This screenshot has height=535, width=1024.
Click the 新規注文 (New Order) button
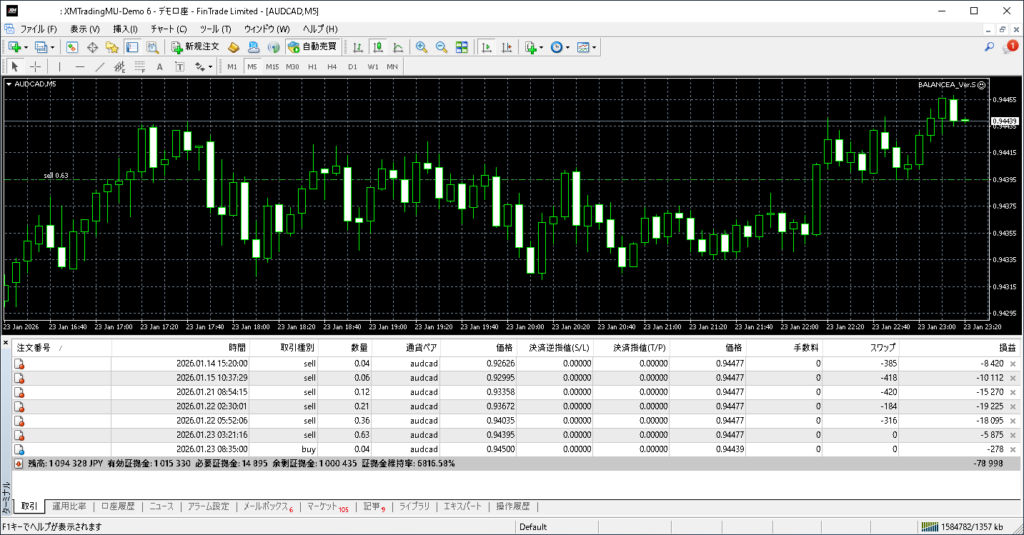(x=195, y=47)
